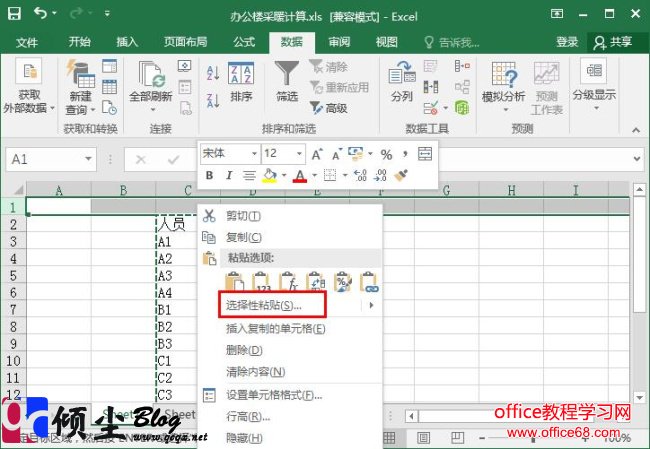Decrease decimal places in mini toolbar
The height and width of the screenshot is (449, 650).
point(380,175)
